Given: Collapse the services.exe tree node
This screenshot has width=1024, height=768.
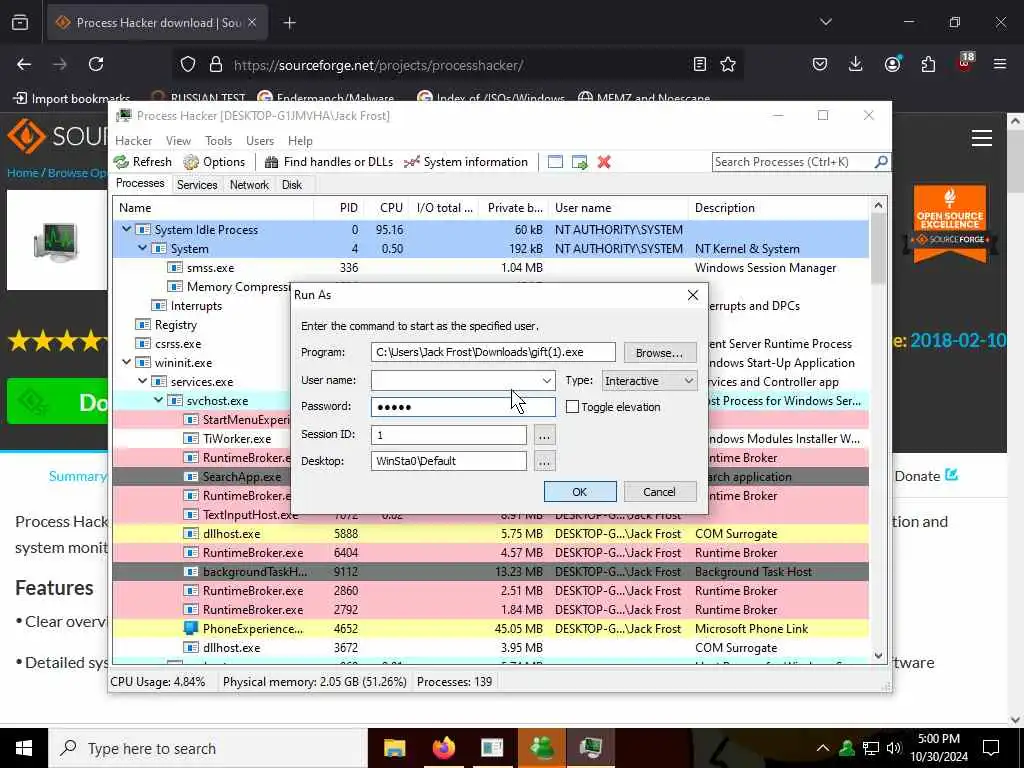Looking at the screenshot, I should tap(142, 381).
